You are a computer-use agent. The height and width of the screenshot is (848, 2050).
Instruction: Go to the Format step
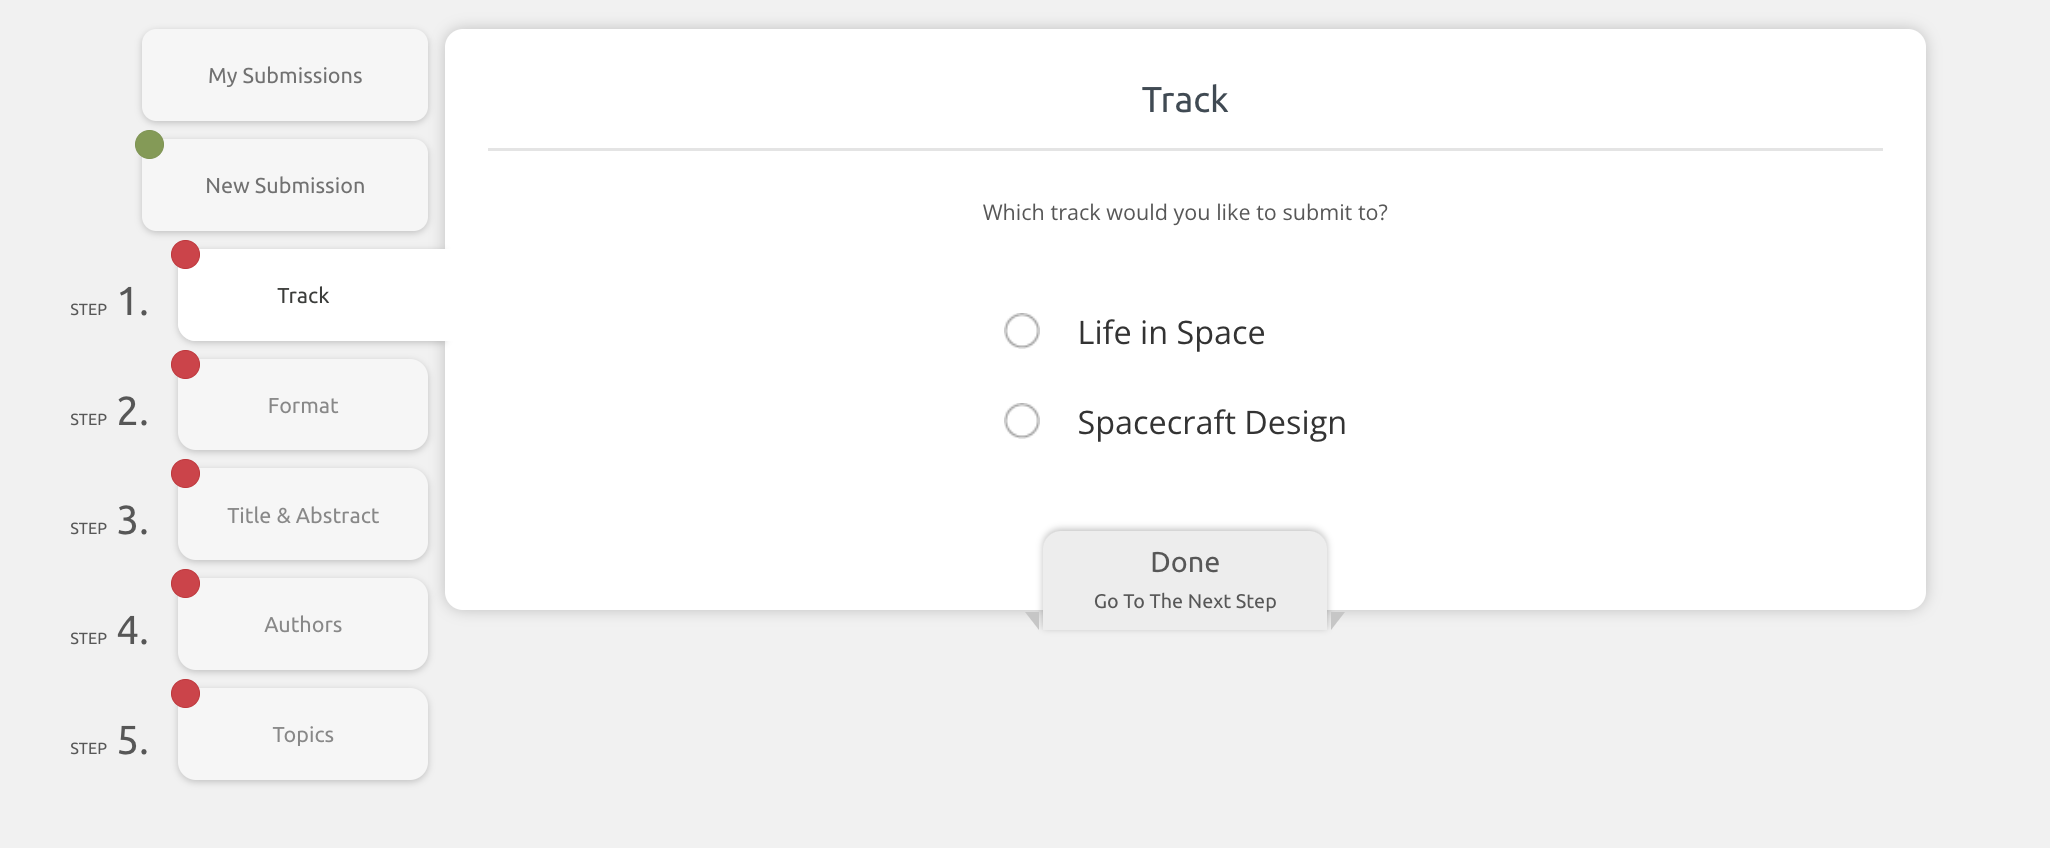(x=303, y=406)
